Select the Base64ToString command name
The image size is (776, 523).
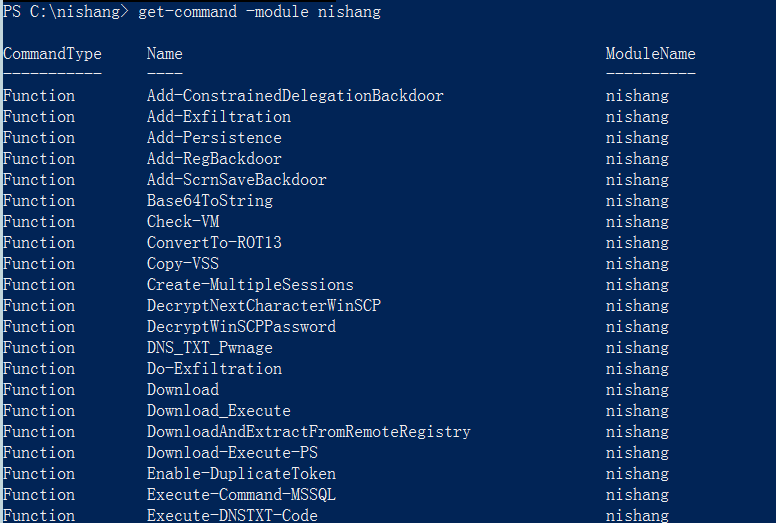tap(209, 201)
